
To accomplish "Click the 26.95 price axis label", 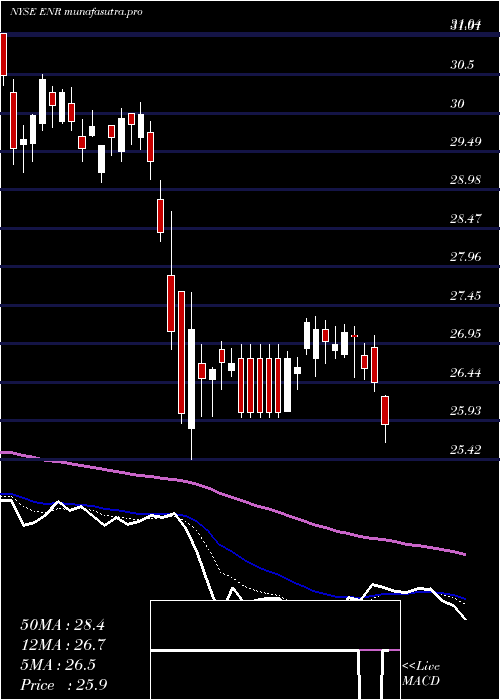I will tap(466, 334).
